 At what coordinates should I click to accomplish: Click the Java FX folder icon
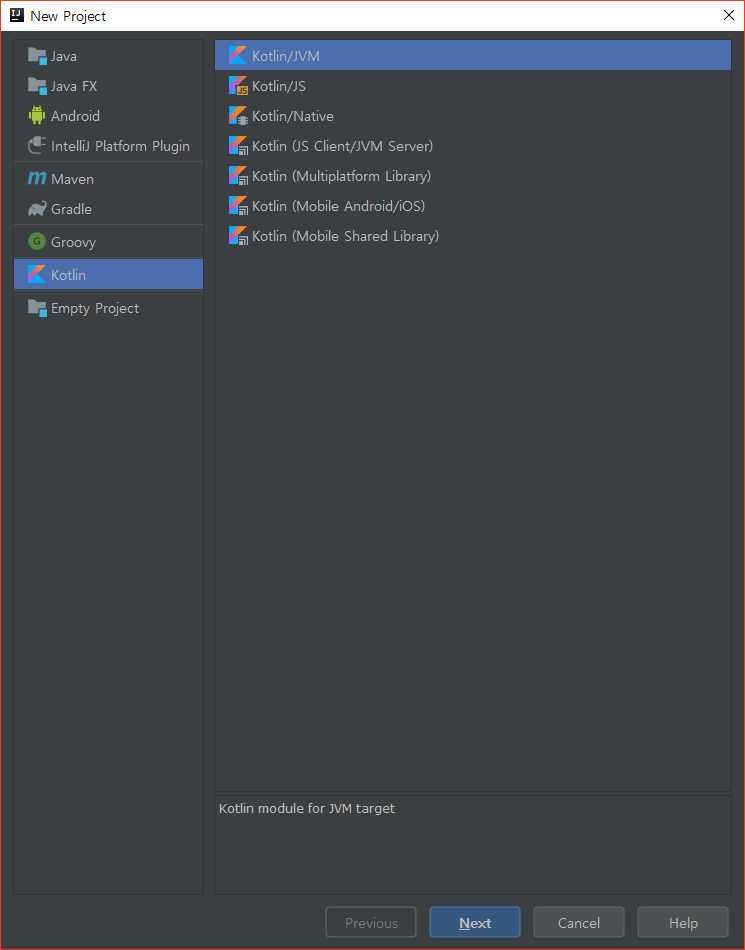pyautogui.click(x=37, y=86)
